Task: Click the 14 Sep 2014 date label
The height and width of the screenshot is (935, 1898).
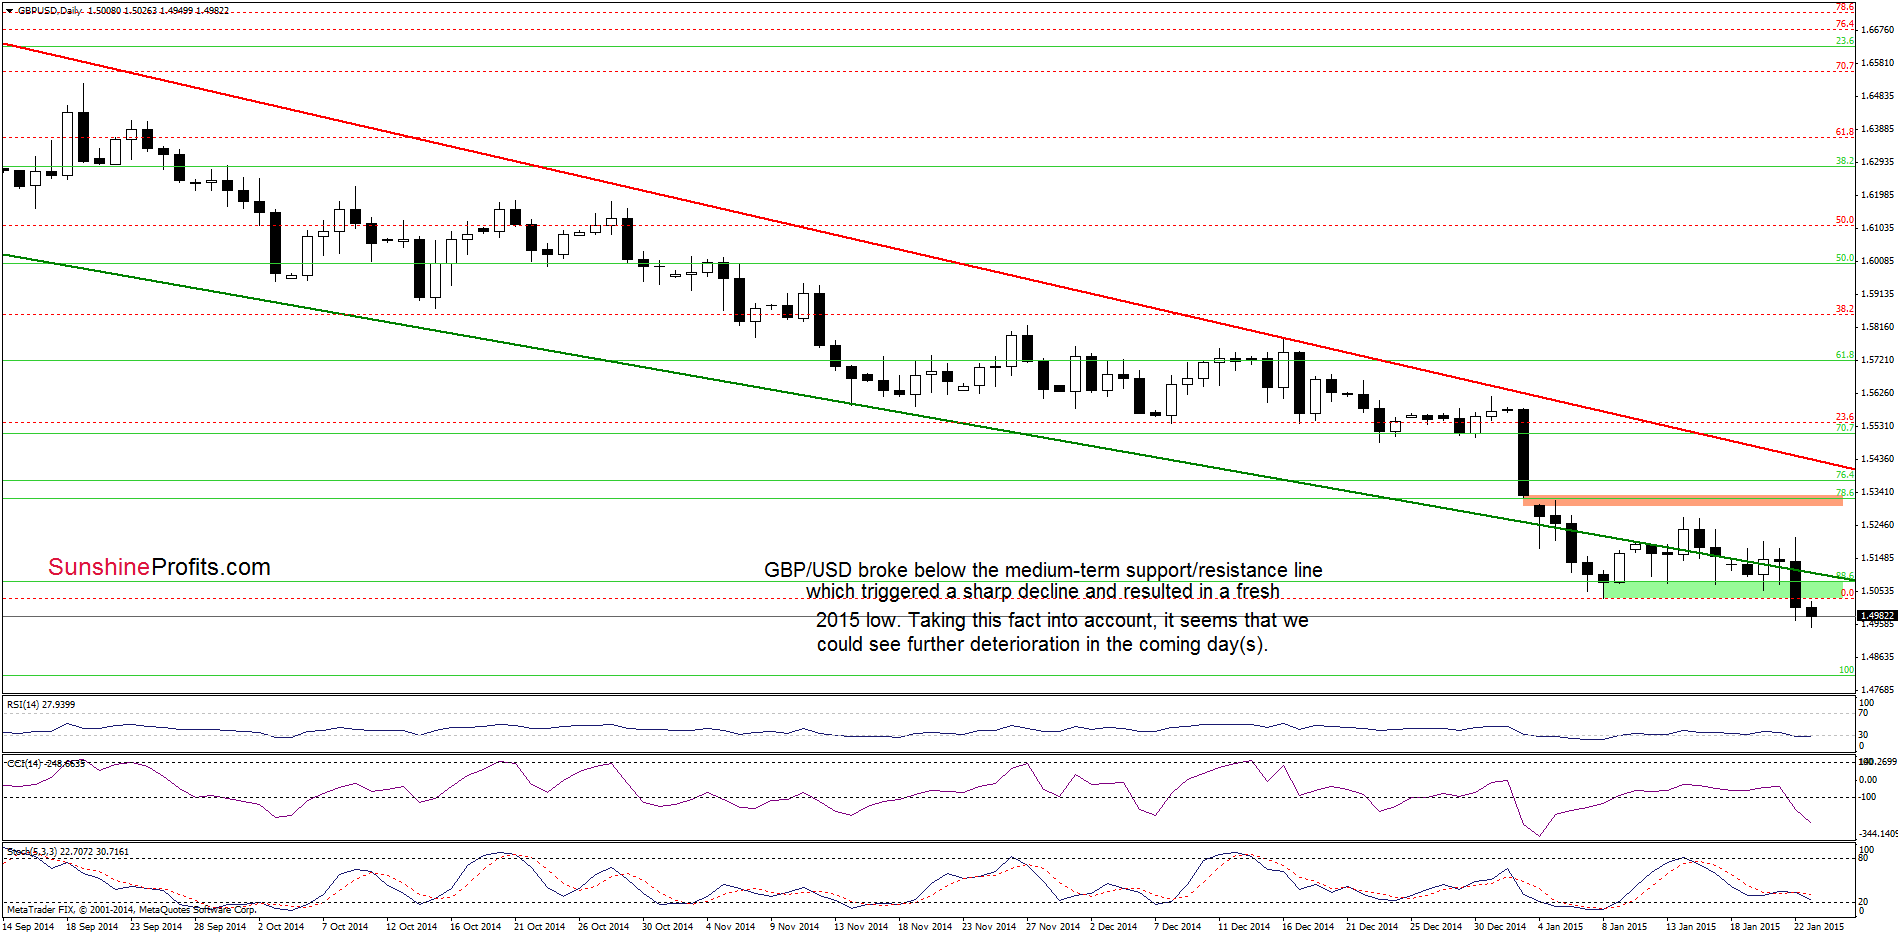Action: (28, 927)
